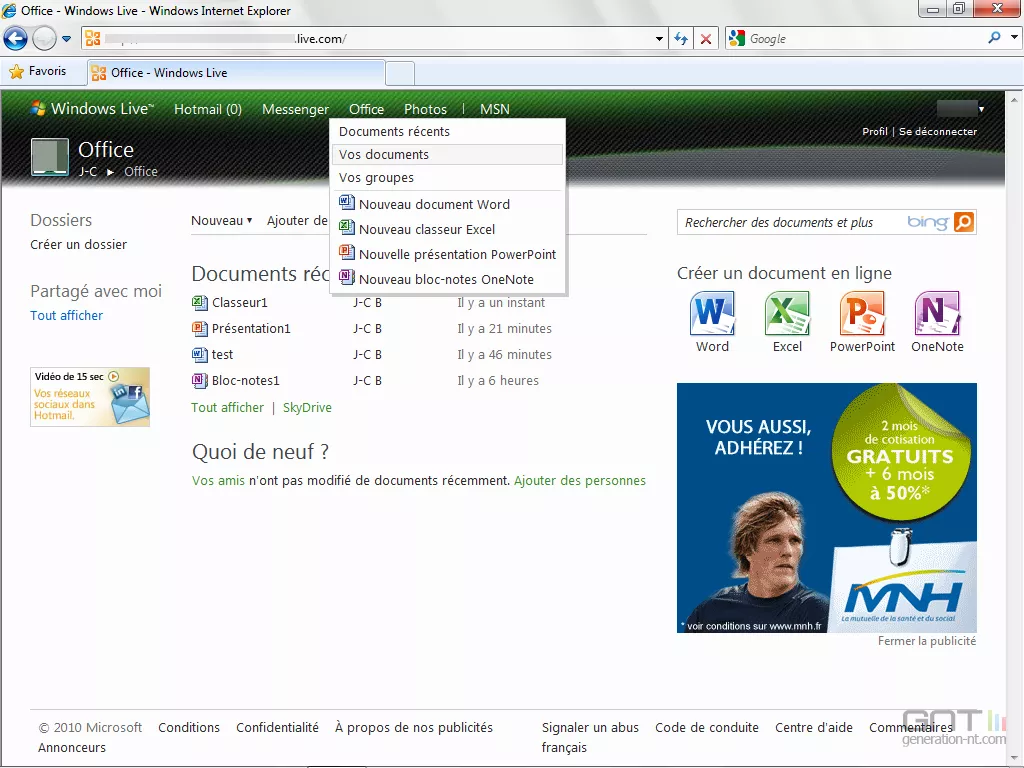Screen dimensions: 1024x768
Task: Select the Office - Windows Live tab
Action: point(235,72)
